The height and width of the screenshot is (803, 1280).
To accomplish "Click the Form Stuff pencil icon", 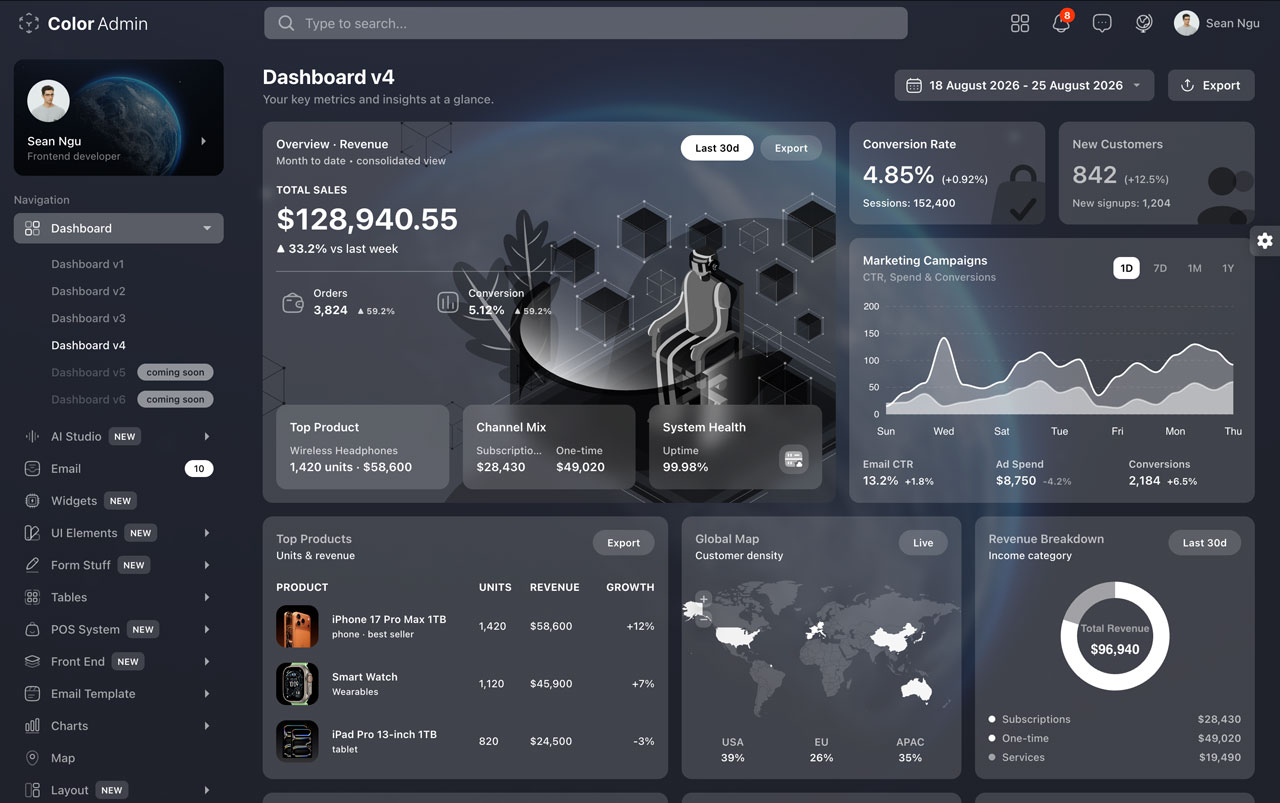I will click(x=32, y=565).
